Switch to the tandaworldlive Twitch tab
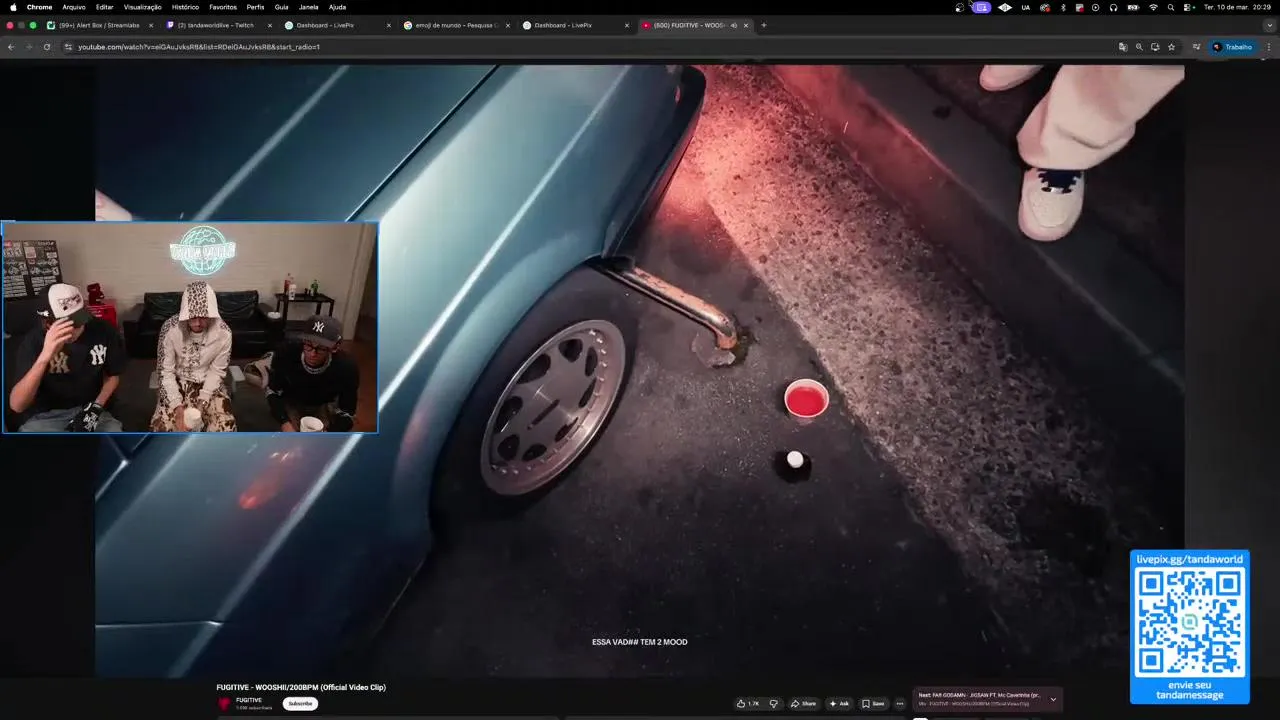 pos(219,25)
